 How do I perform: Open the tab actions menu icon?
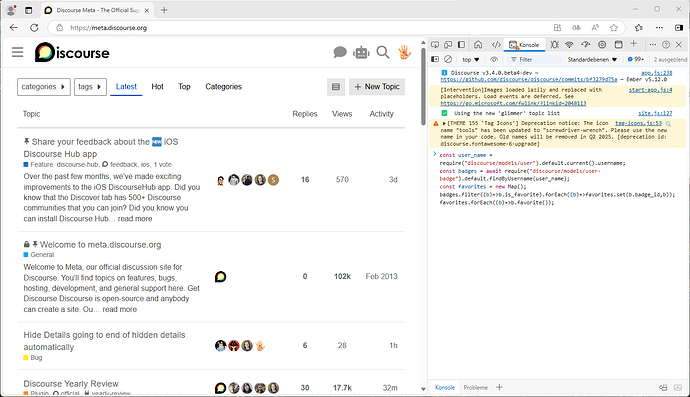point(29,10)
